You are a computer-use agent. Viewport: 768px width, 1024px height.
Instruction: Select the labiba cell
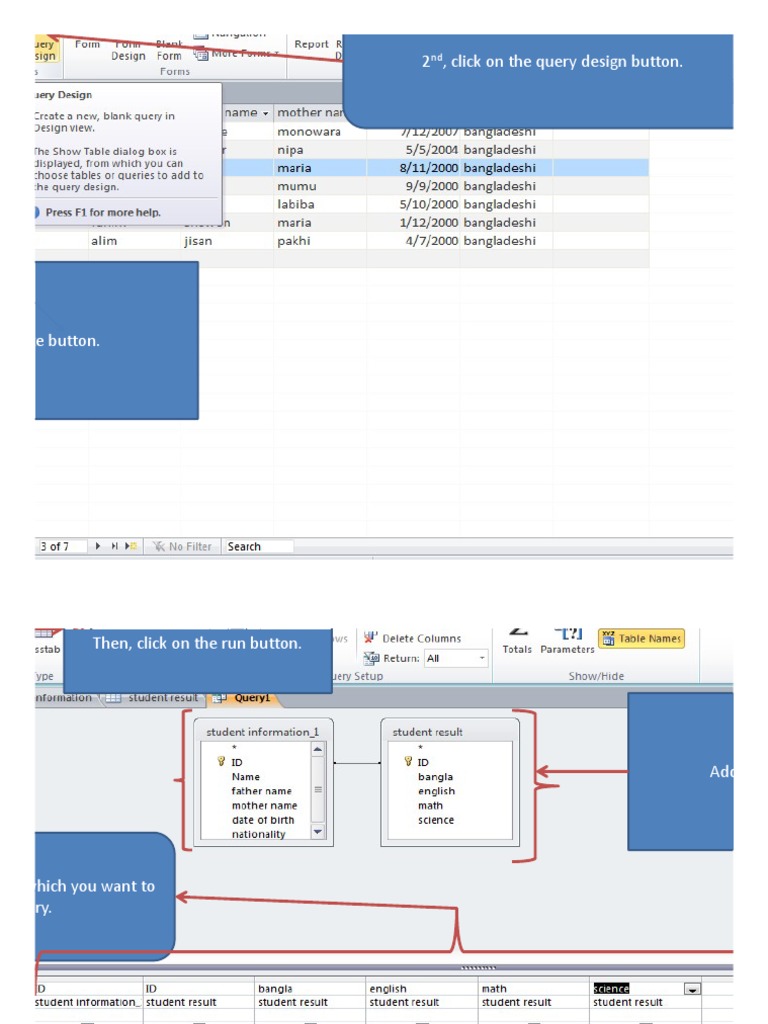319,204
